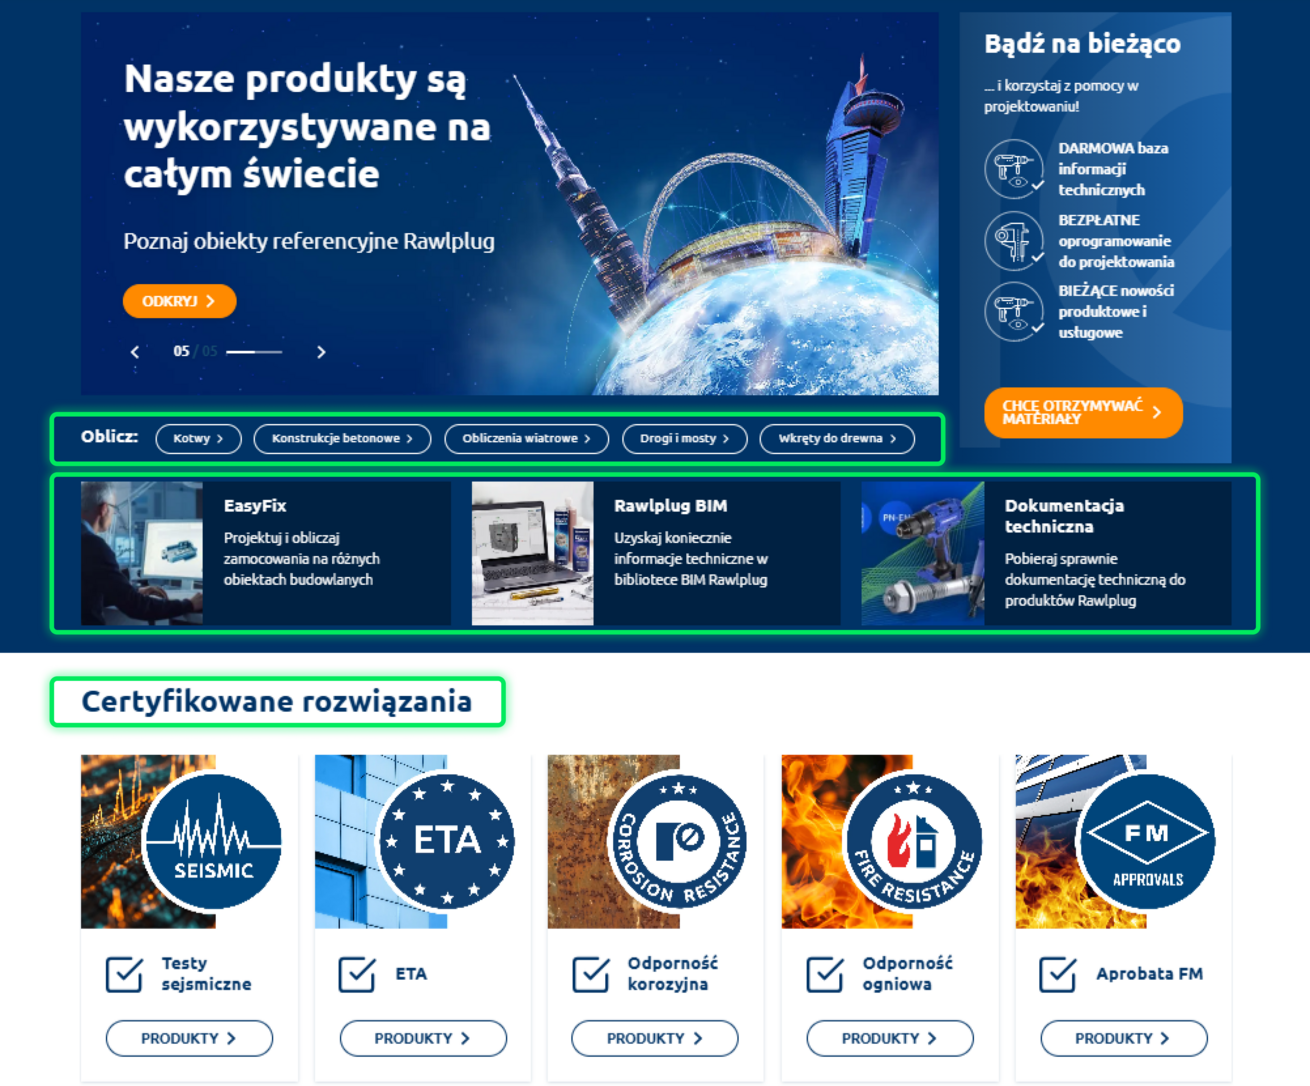Viewport: 1310px width, 1086px height.
Task: Click the checkmark icon next to Odporność korozyjna
Action: (592, 974)
